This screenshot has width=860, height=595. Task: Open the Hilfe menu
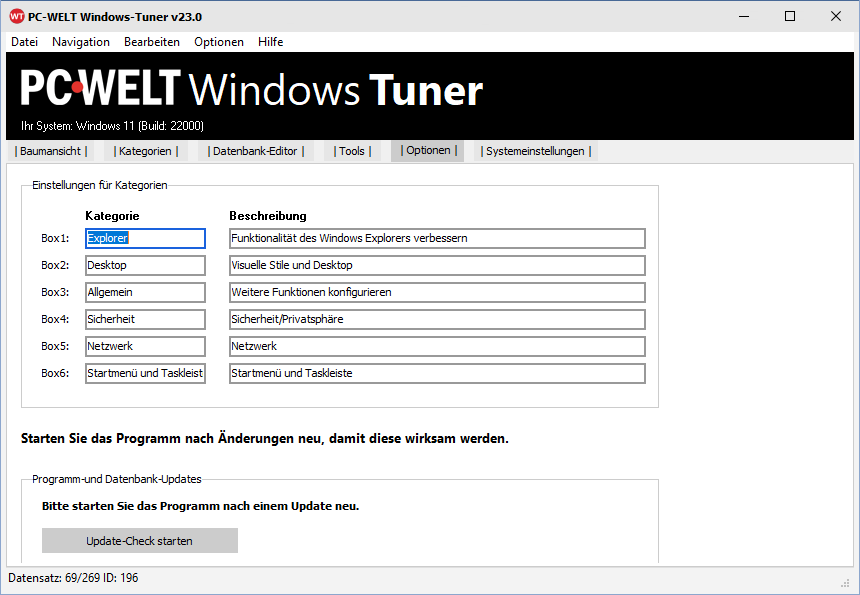click(270, 42)
